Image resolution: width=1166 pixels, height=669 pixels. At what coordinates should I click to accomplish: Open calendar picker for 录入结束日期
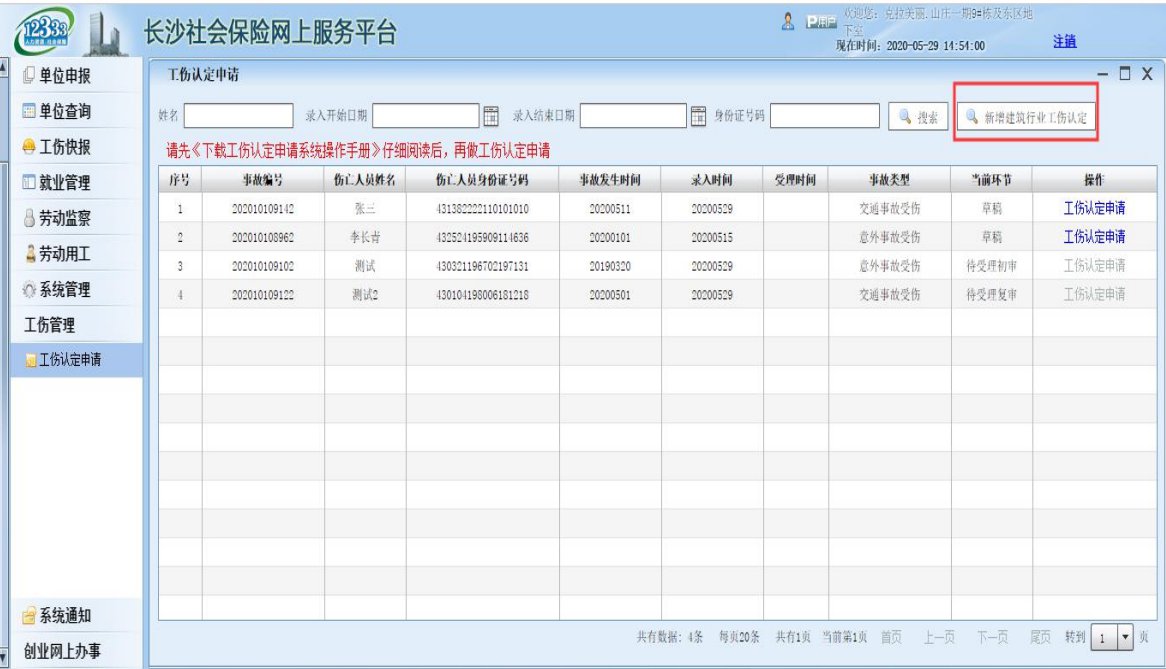(x=700, y=117)
